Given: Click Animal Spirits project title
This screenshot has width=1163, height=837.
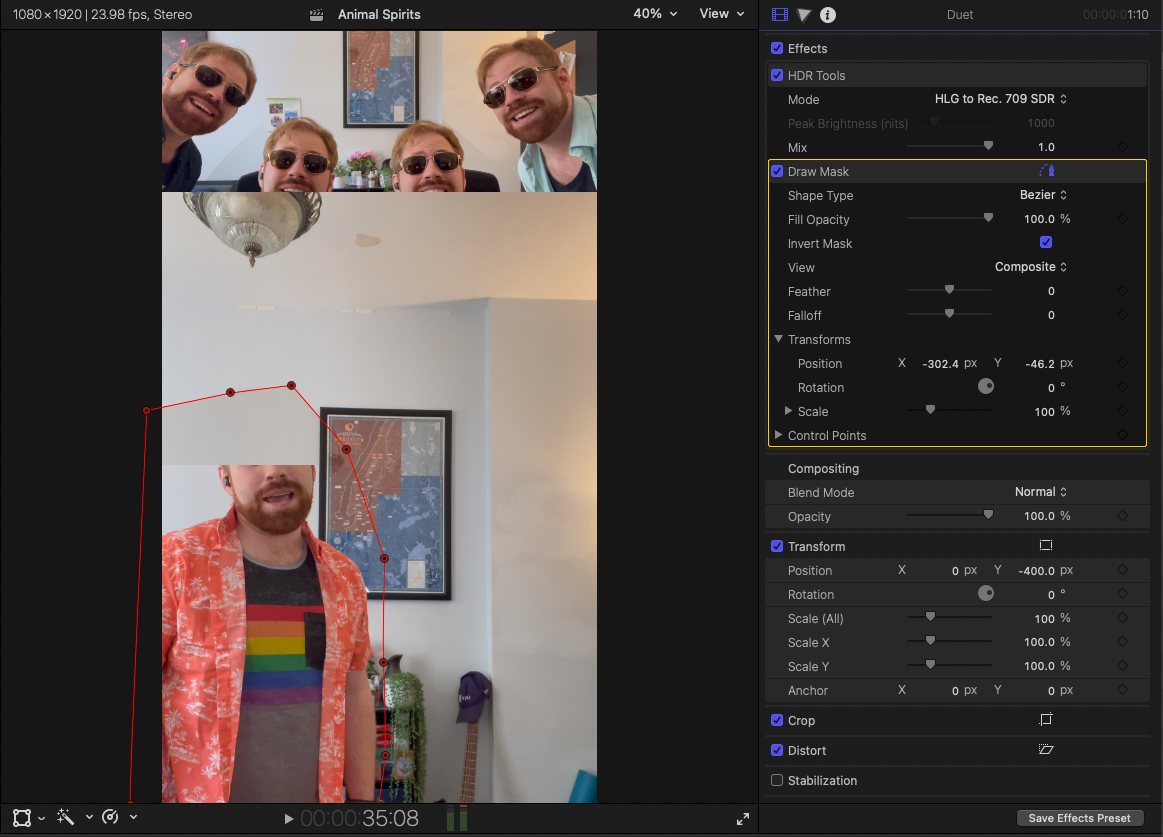Looking at the screenshot, I should click(379, 14).
